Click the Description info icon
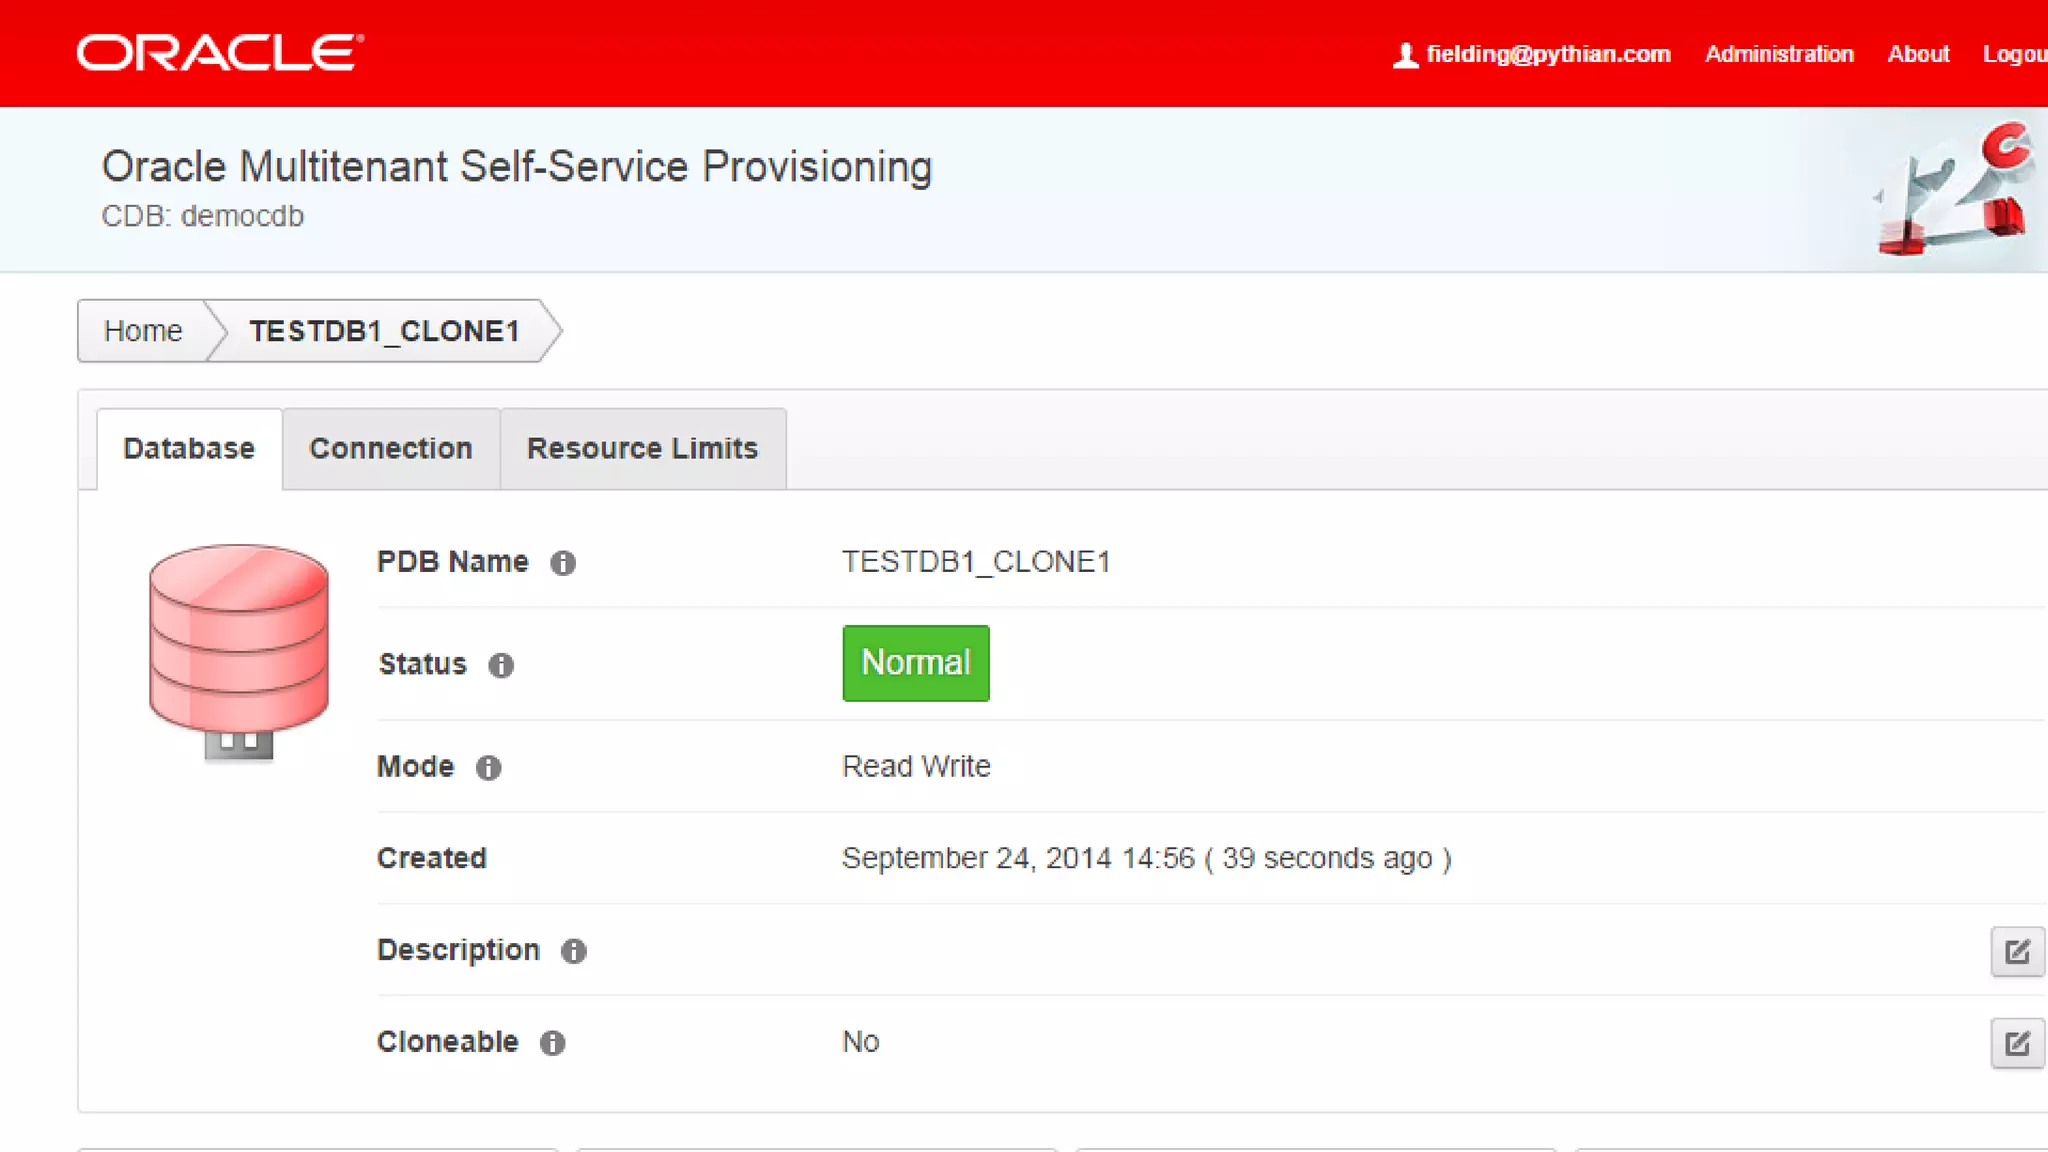Viewport: 2048px width, 1152px height. (573, 951)
